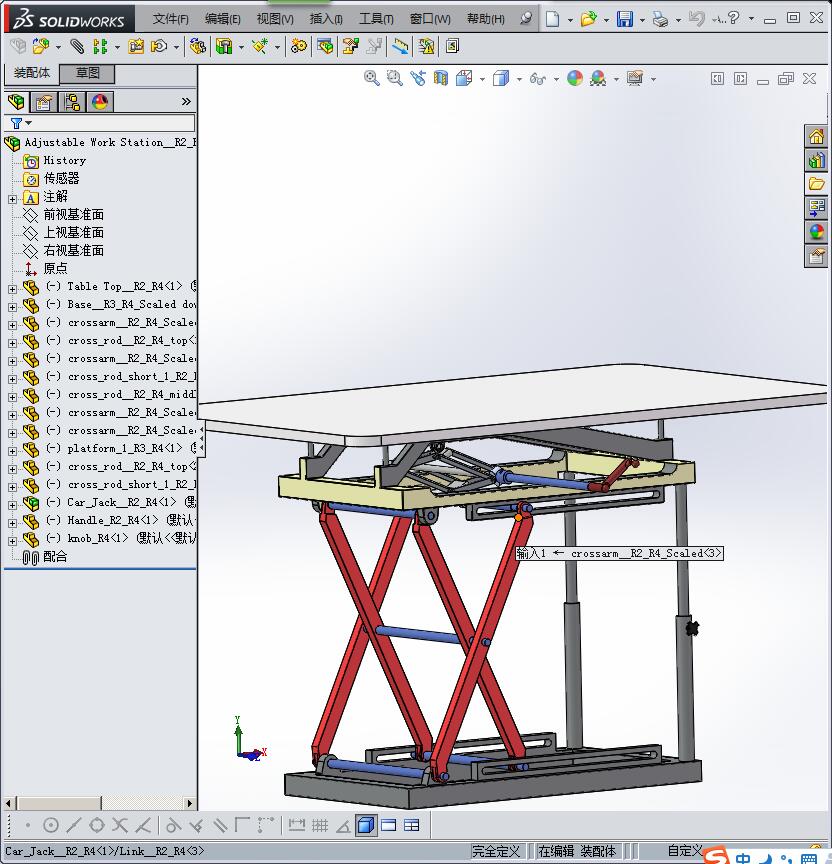Toggle the angle snap triangle icon

[x=343, y=825]
